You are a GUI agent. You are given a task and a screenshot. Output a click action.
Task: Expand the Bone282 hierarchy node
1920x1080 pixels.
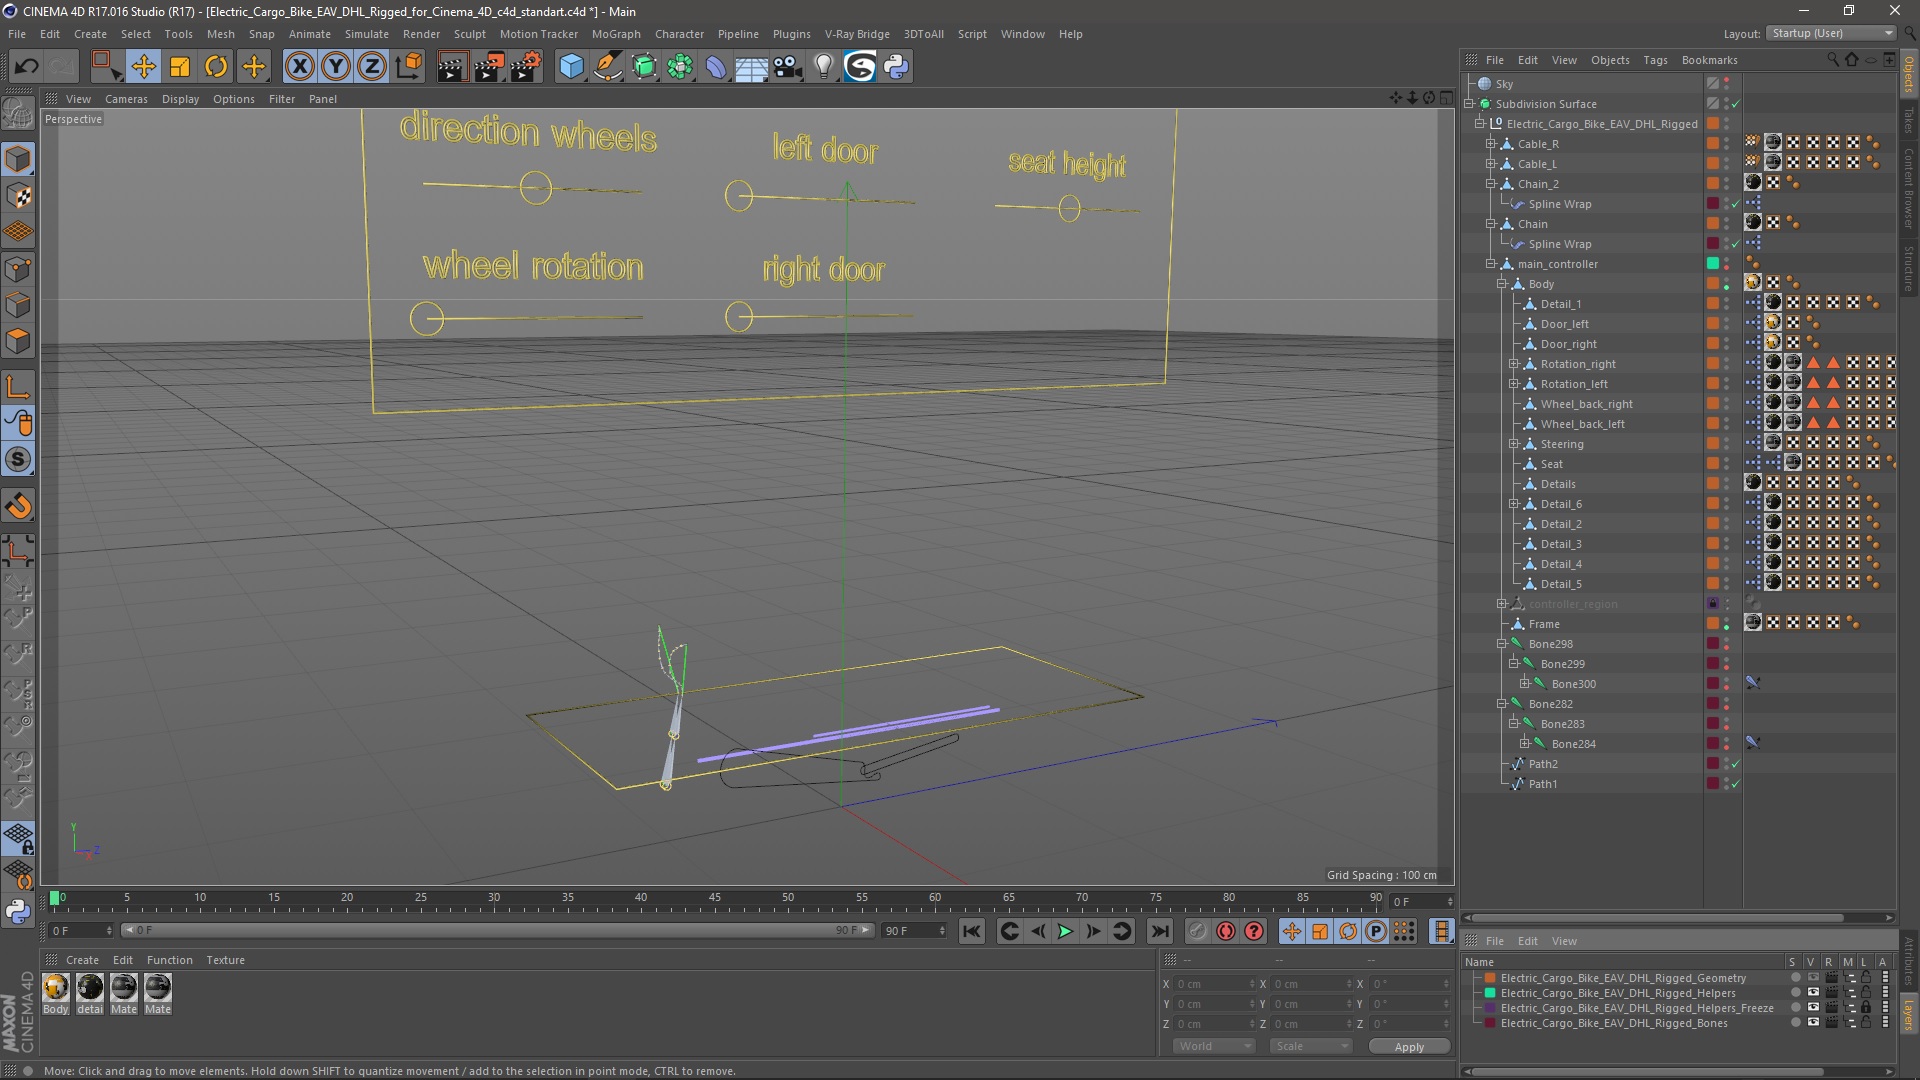coord(1503,703)
